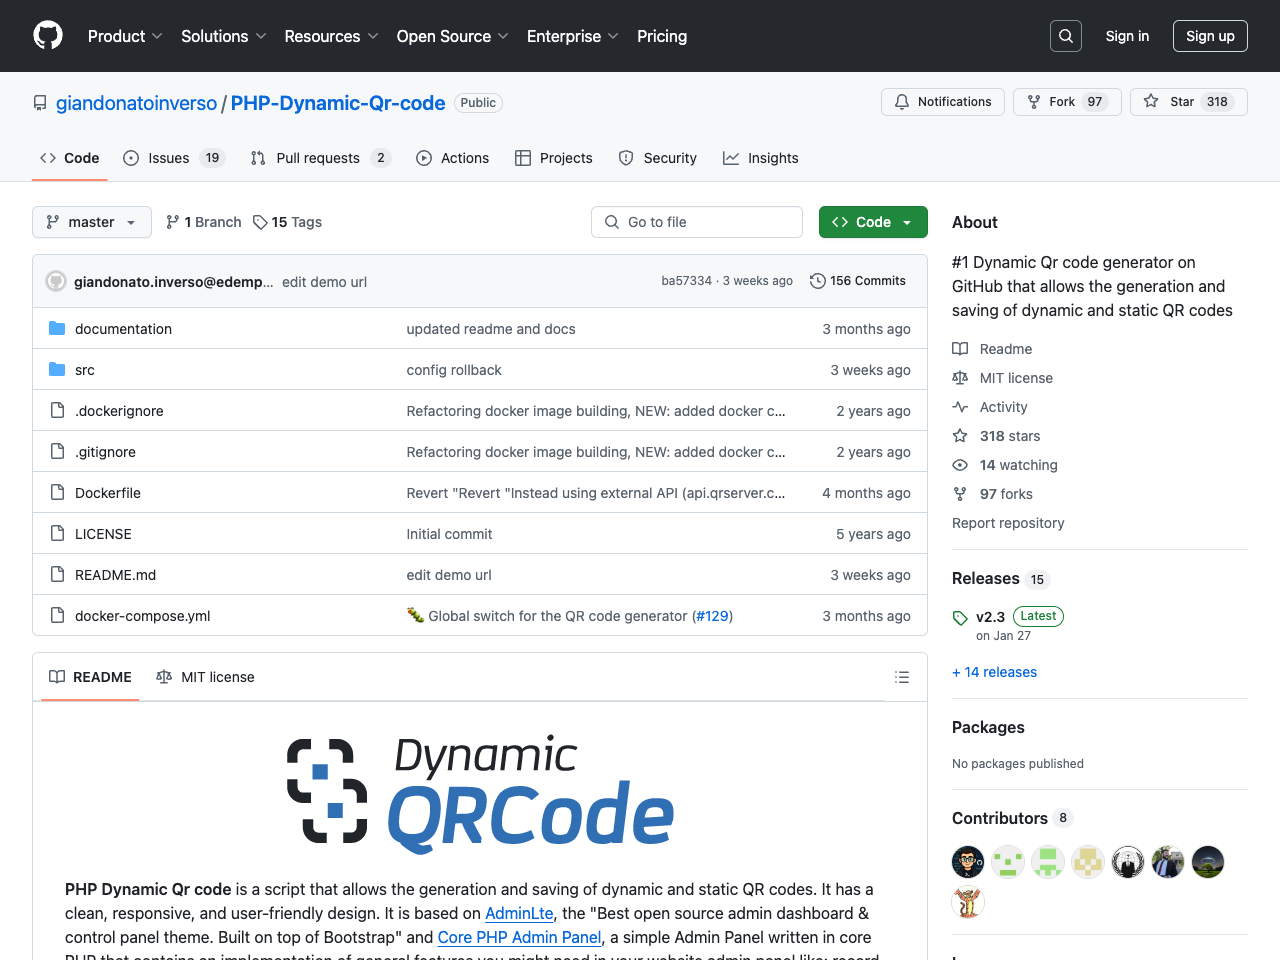This screenshot has width=1280, height=960.
Task: Open the master branch dropdown
Action: [x=92, y=222]
